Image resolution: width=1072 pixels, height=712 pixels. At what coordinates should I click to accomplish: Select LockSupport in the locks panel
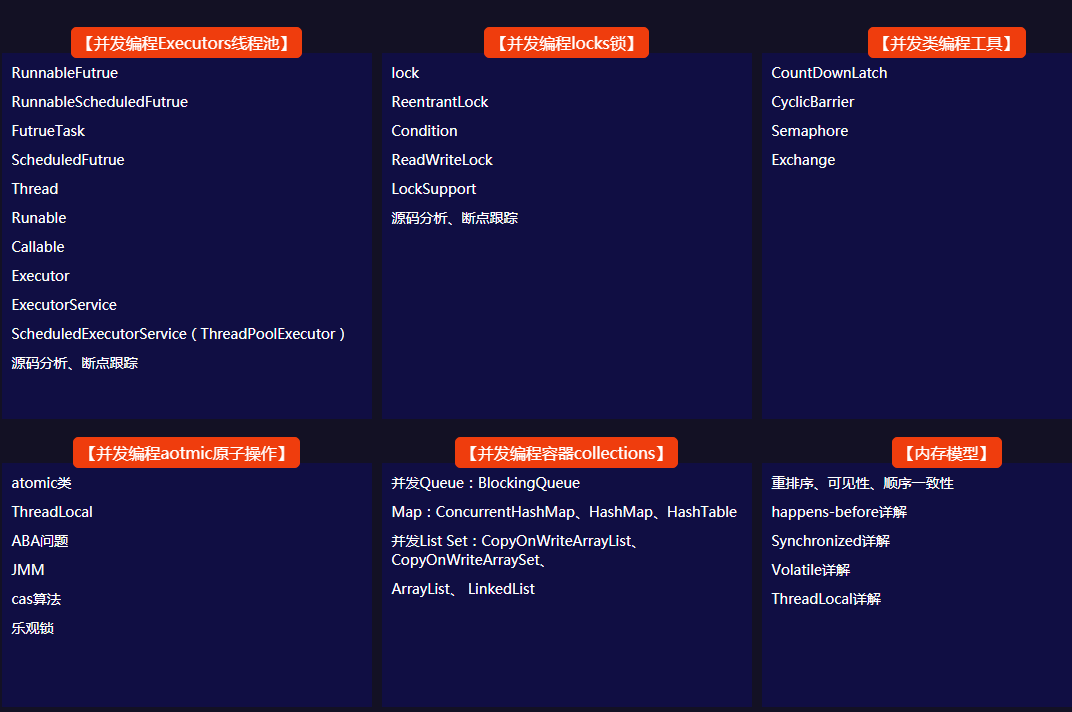coord(433,189)
